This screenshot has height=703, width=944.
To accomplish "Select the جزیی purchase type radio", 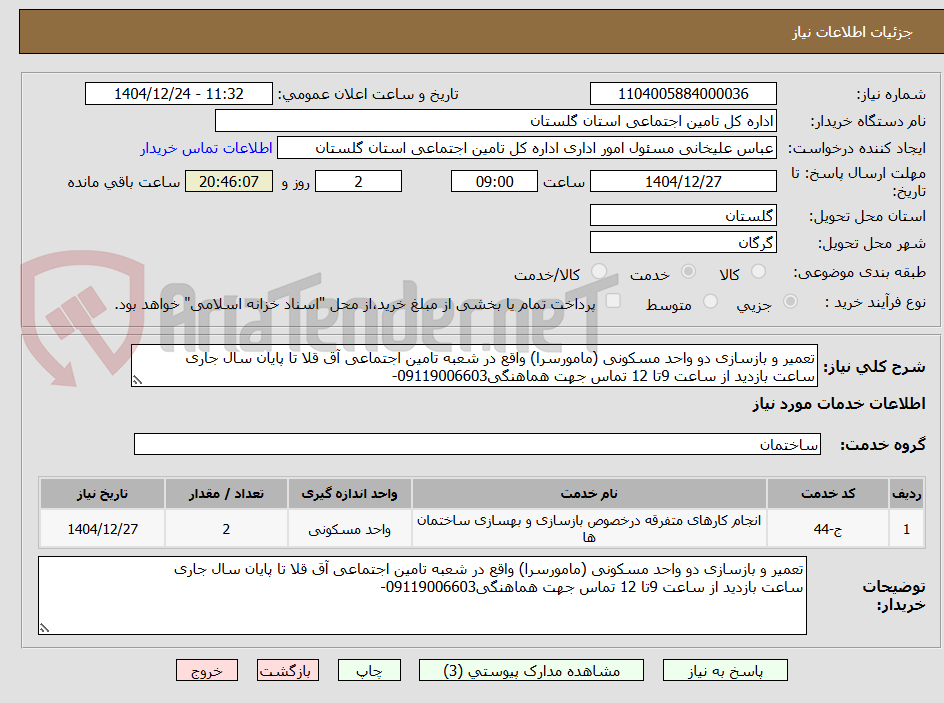I will coord(790,302).
